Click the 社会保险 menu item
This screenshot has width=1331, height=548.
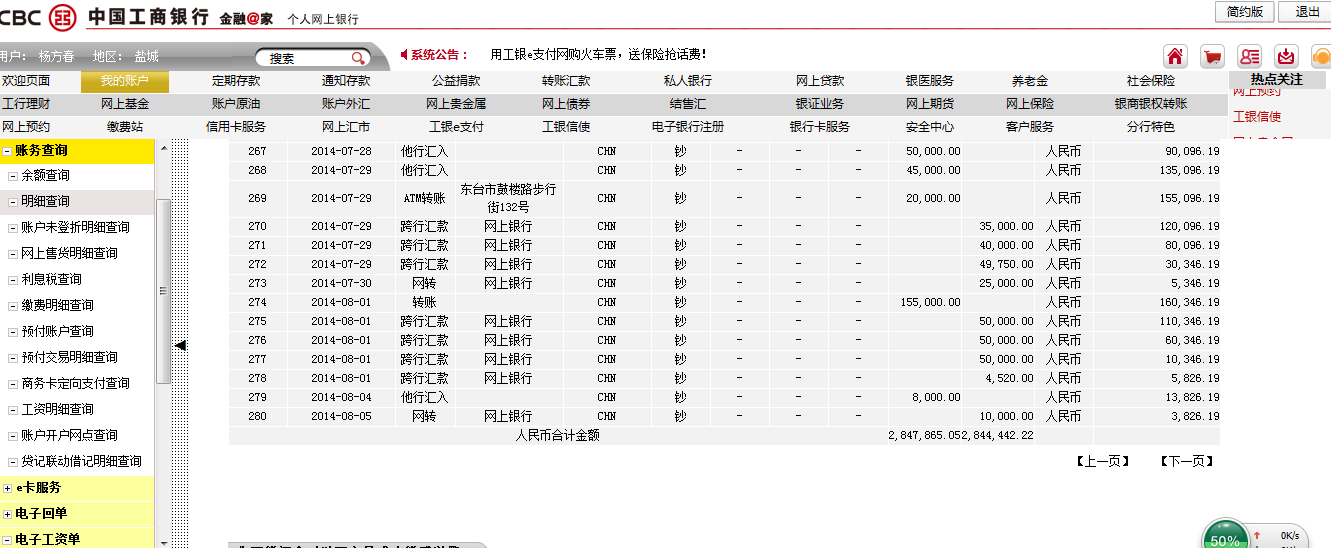click(1151, 81)
